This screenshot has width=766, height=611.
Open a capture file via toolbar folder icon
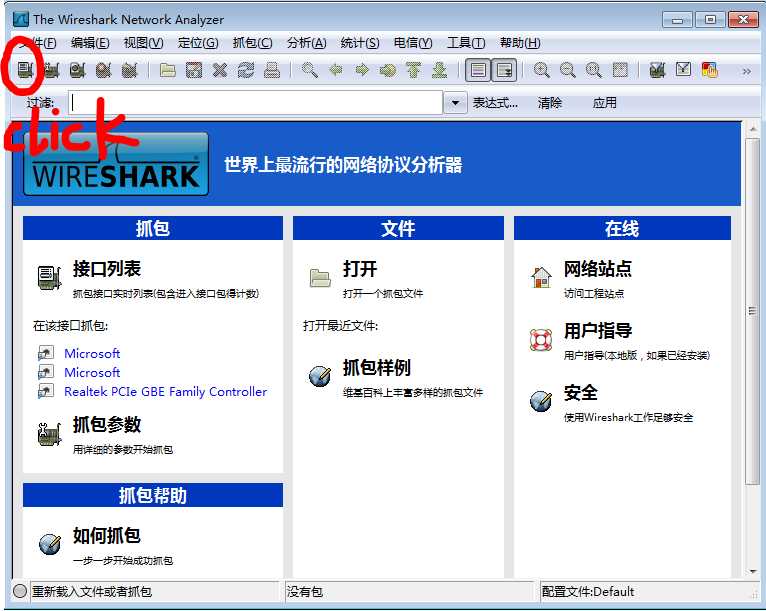tap(168, 70)
